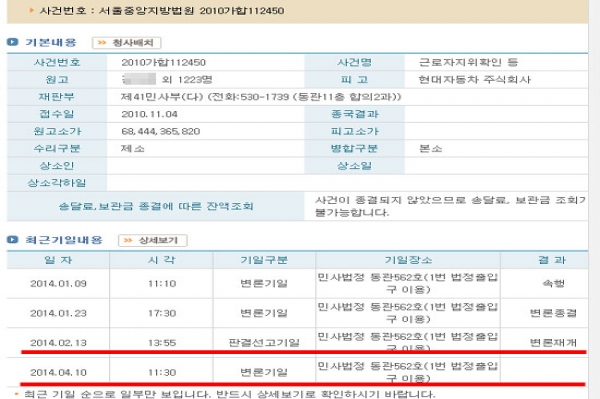Click the 기본내용 section bullet icon
The width and height of the screenshot is (600, 399).
point(13,42)
